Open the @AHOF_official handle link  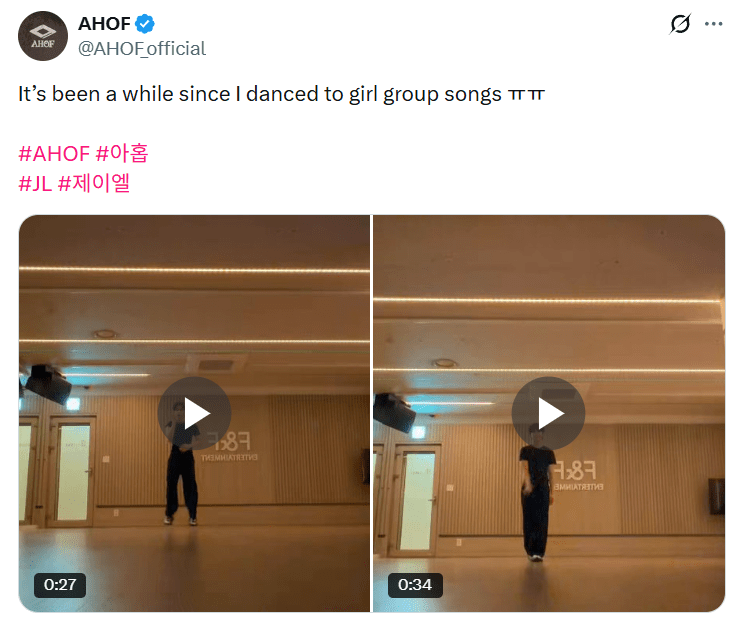142,49
